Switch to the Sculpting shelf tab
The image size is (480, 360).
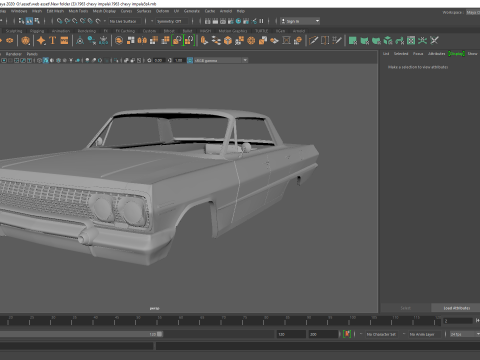click(14, 31)
